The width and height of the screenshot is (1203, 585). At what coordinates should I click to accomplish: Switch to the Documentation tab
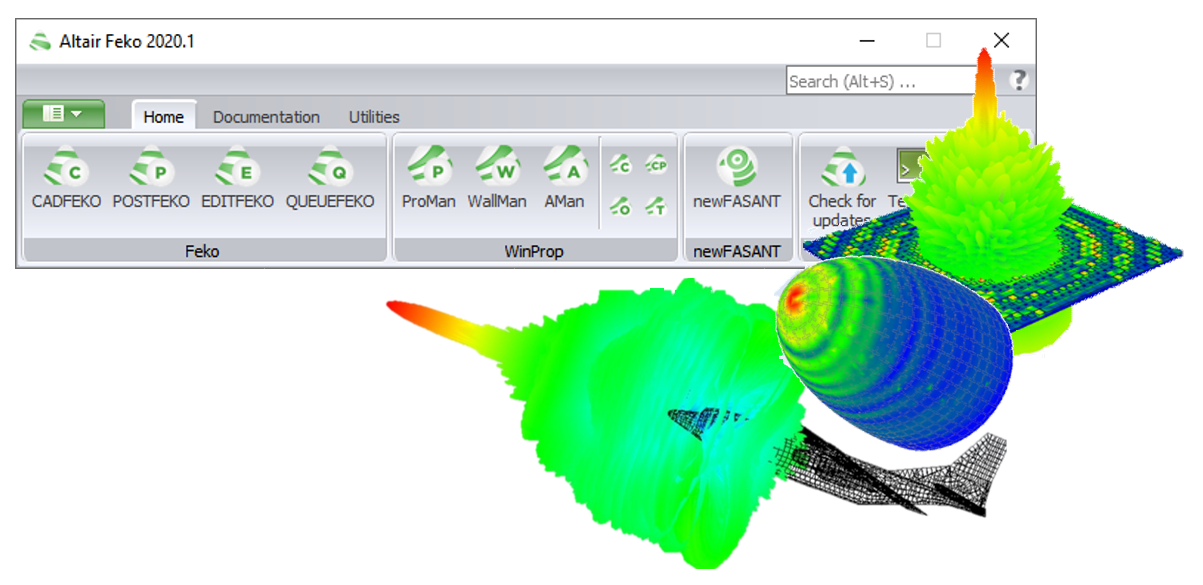click(266, 117)
